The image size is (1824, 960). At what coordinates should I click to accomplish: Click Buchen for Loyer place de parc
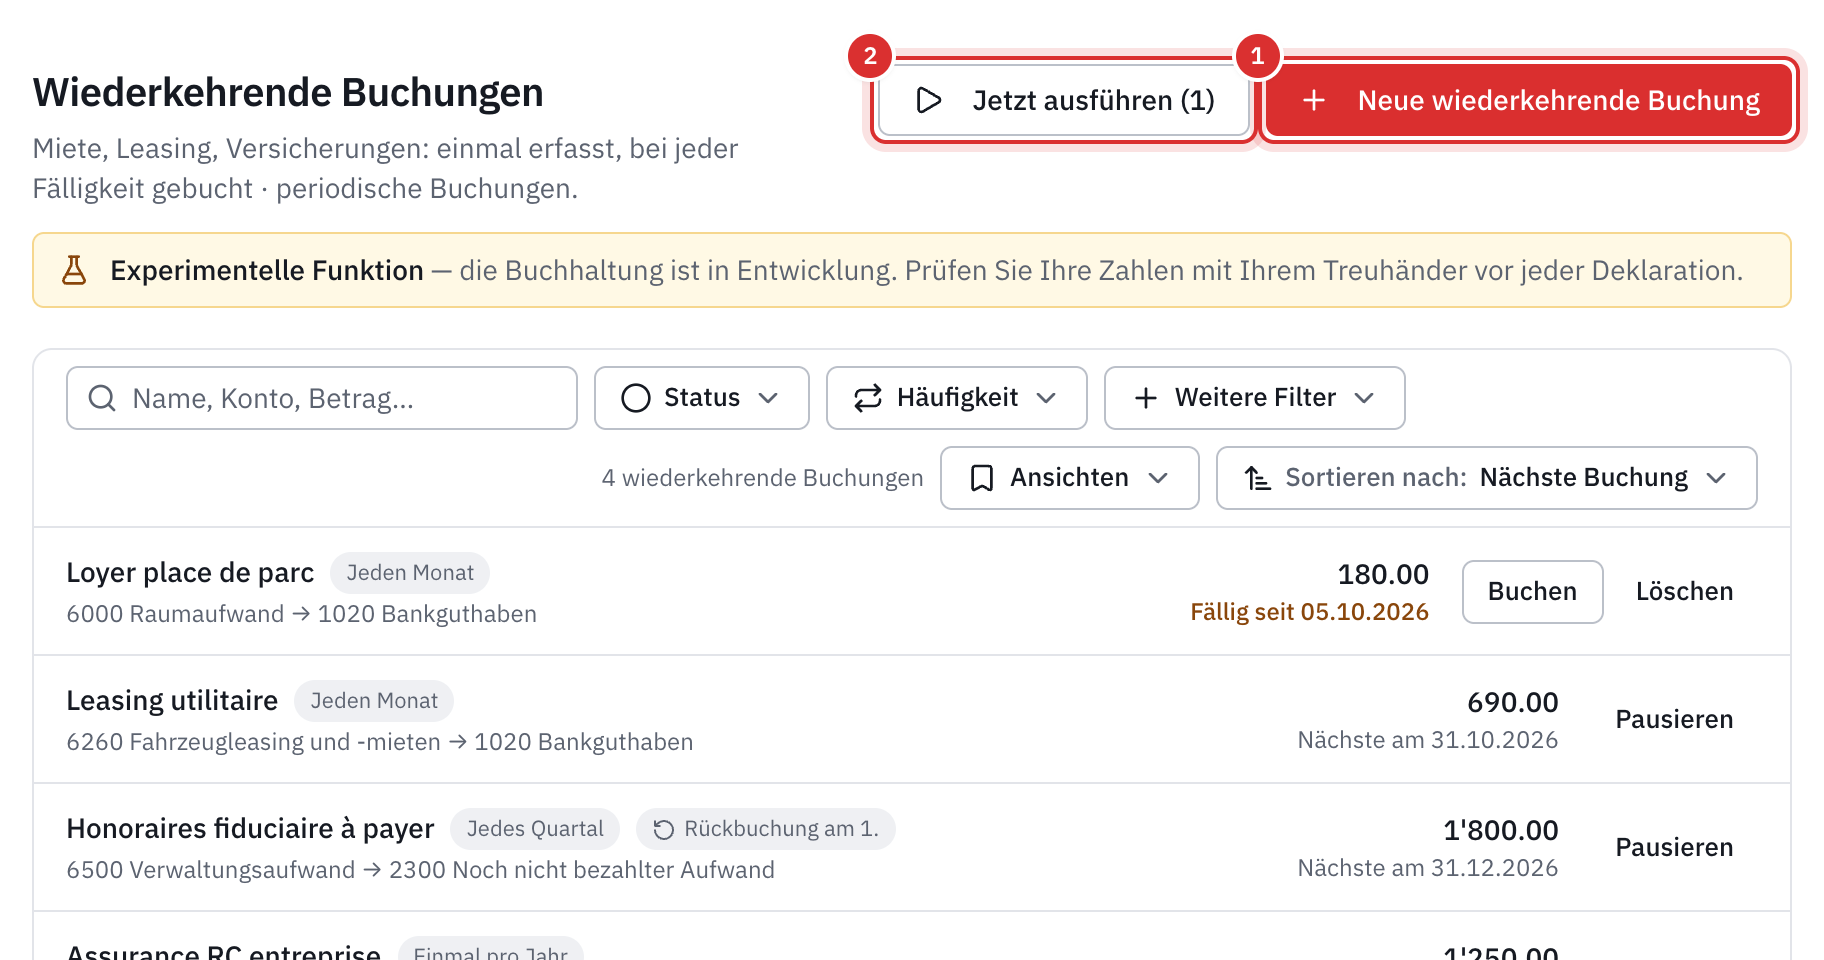(x=1533, y=592)
